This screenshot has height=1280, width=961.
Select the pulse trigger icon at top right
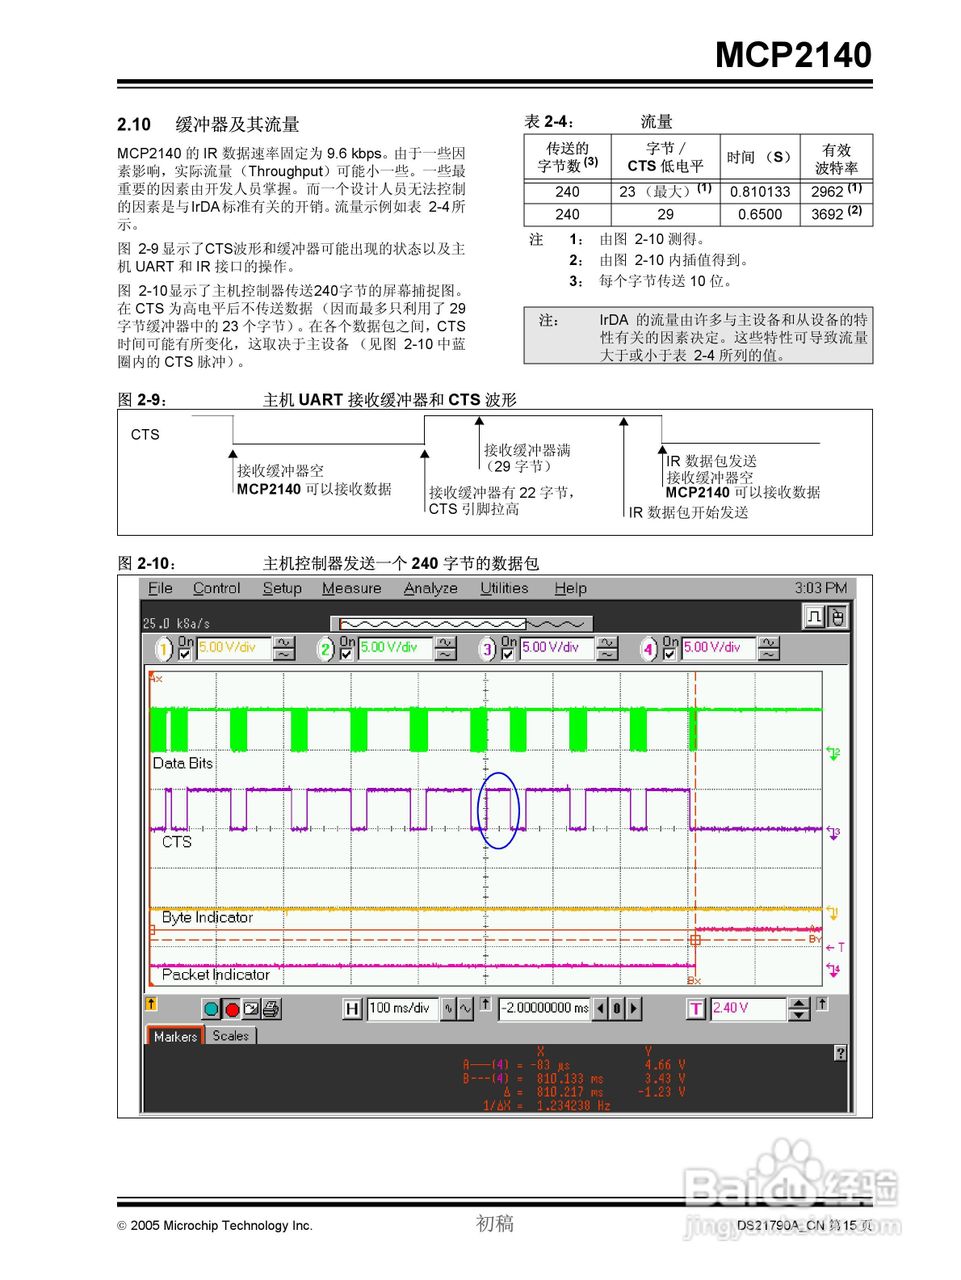click(812, 616)
